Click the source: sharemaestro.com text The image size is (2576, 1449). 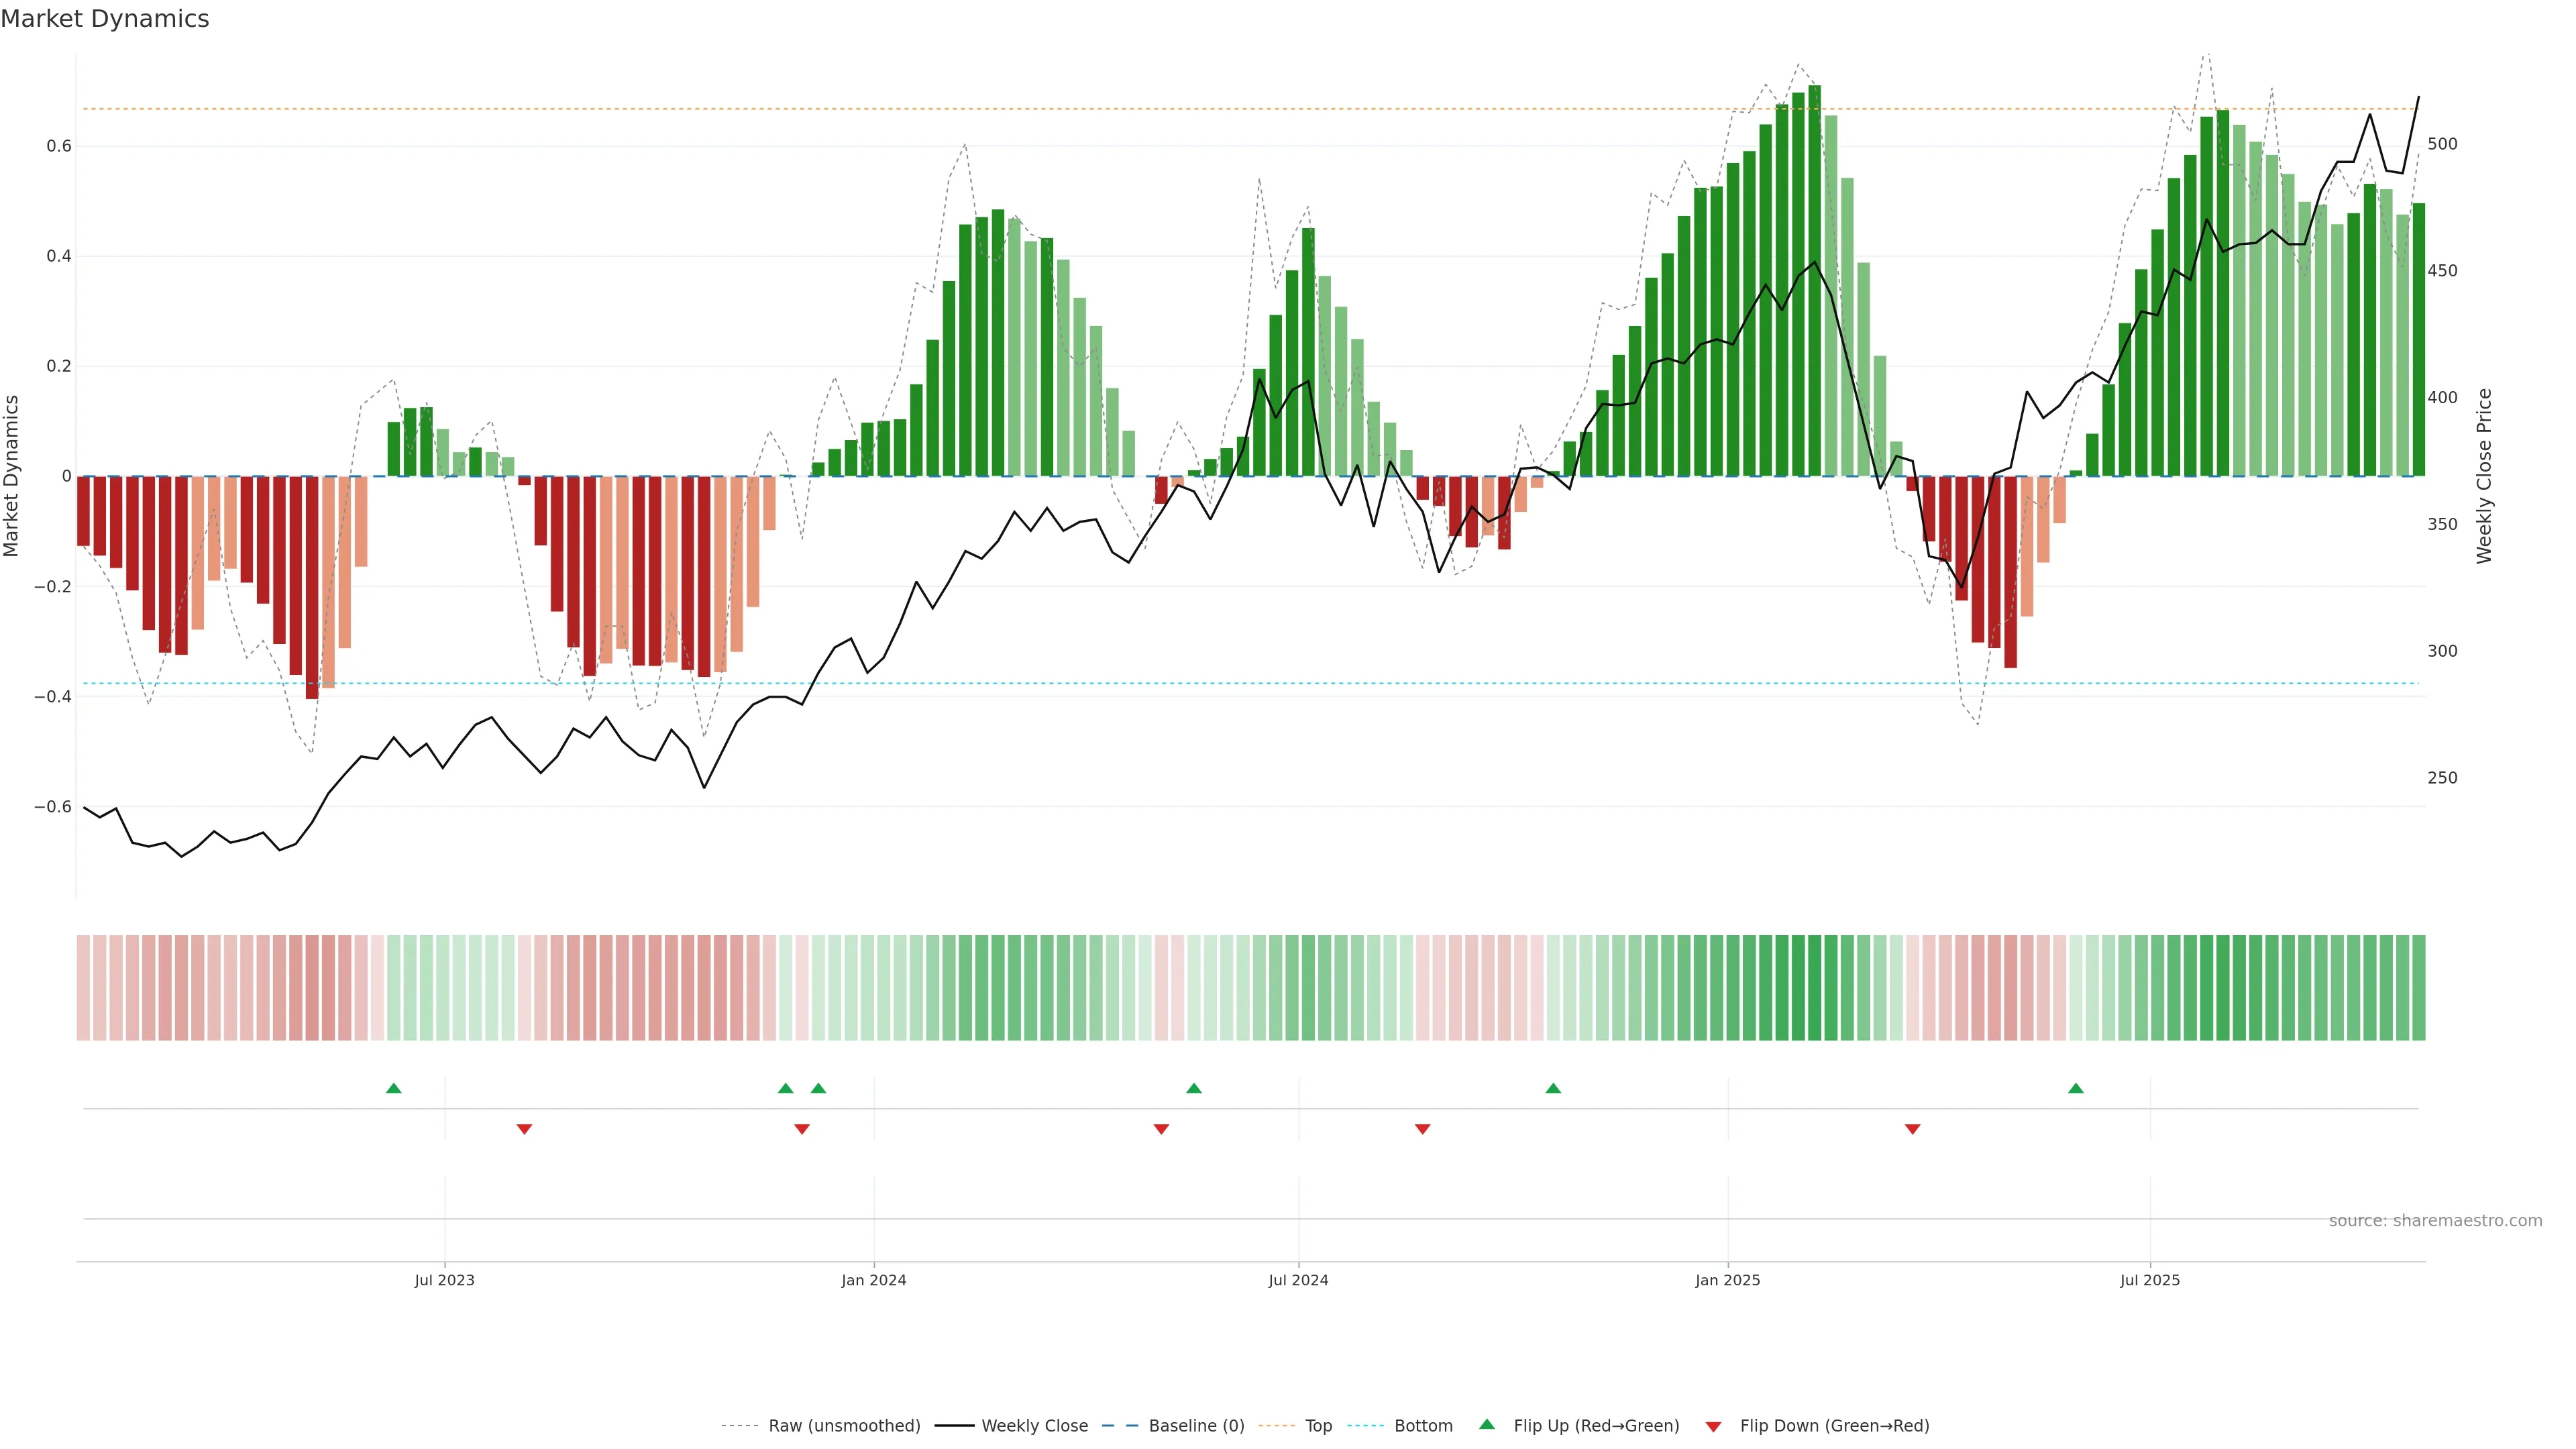2435,1220
